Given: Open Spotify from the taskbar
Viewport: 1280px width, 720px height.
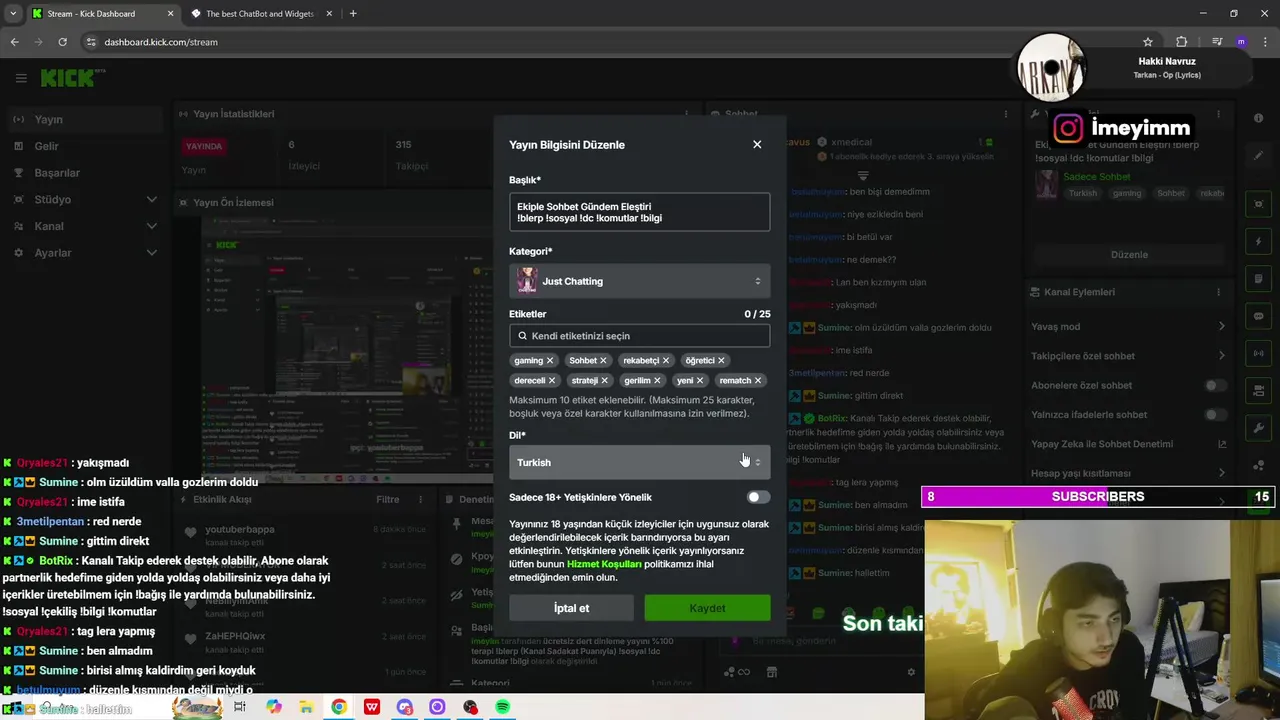Looking at the screenshot, I should pyautogui.click(x=503, y=707).
